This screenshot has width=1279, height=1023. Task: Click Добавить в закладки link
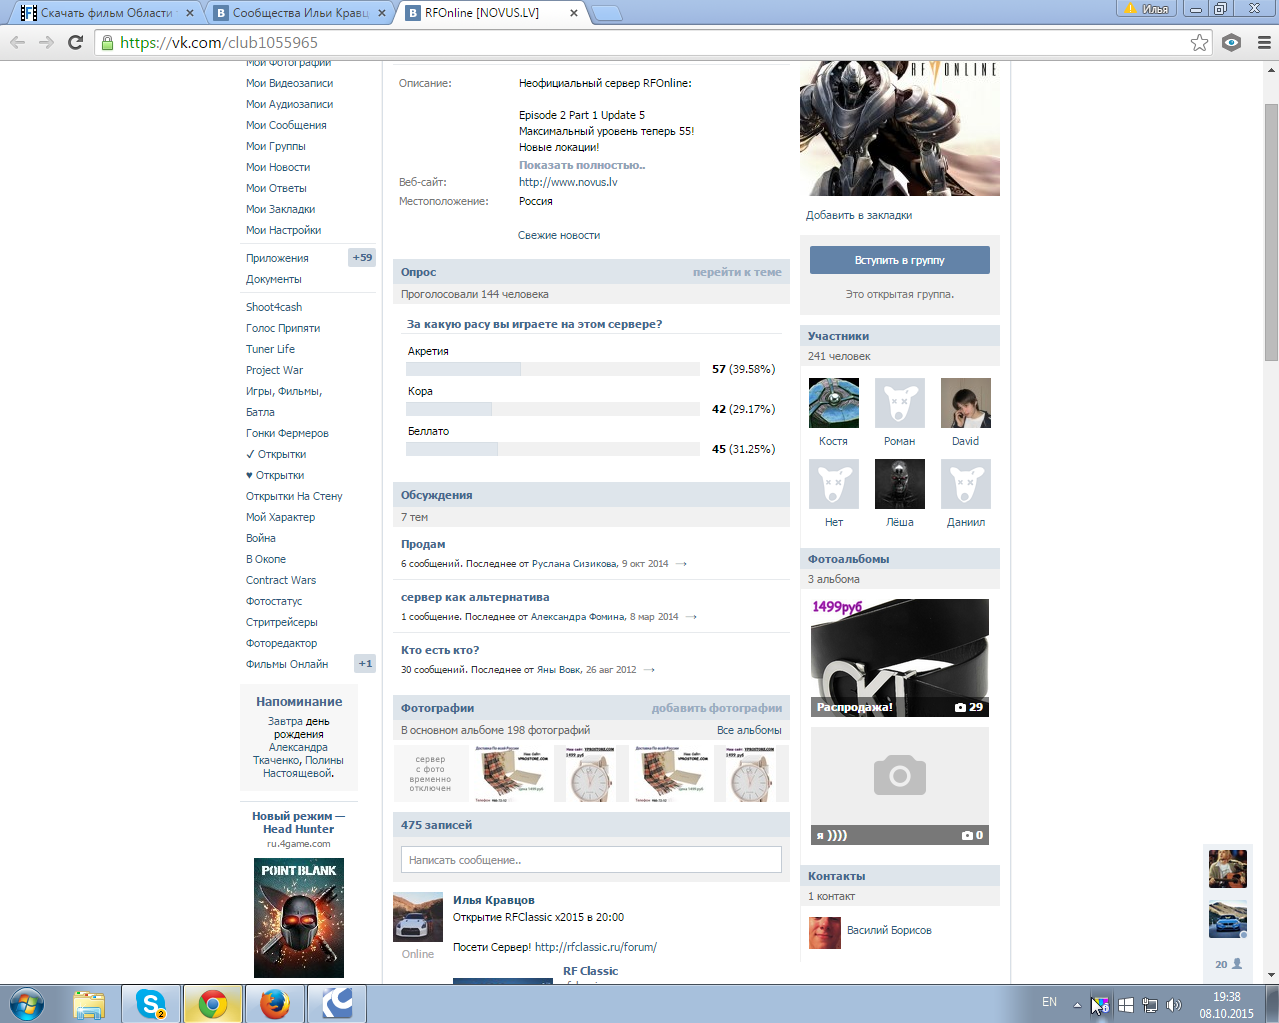pyautogui.click(x=859, y=215)
